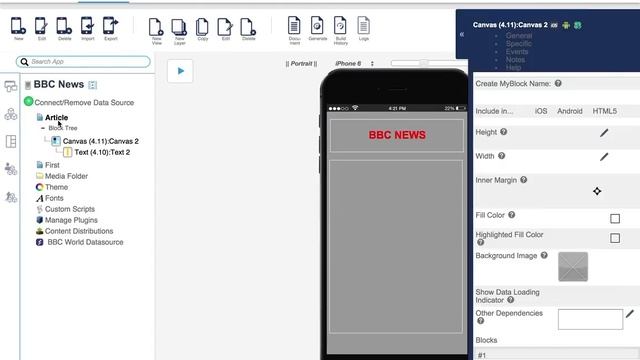Click the green plus Connect Data Source icon
Viewport: 640px width, 360px height.
click(x=28, y=101)
